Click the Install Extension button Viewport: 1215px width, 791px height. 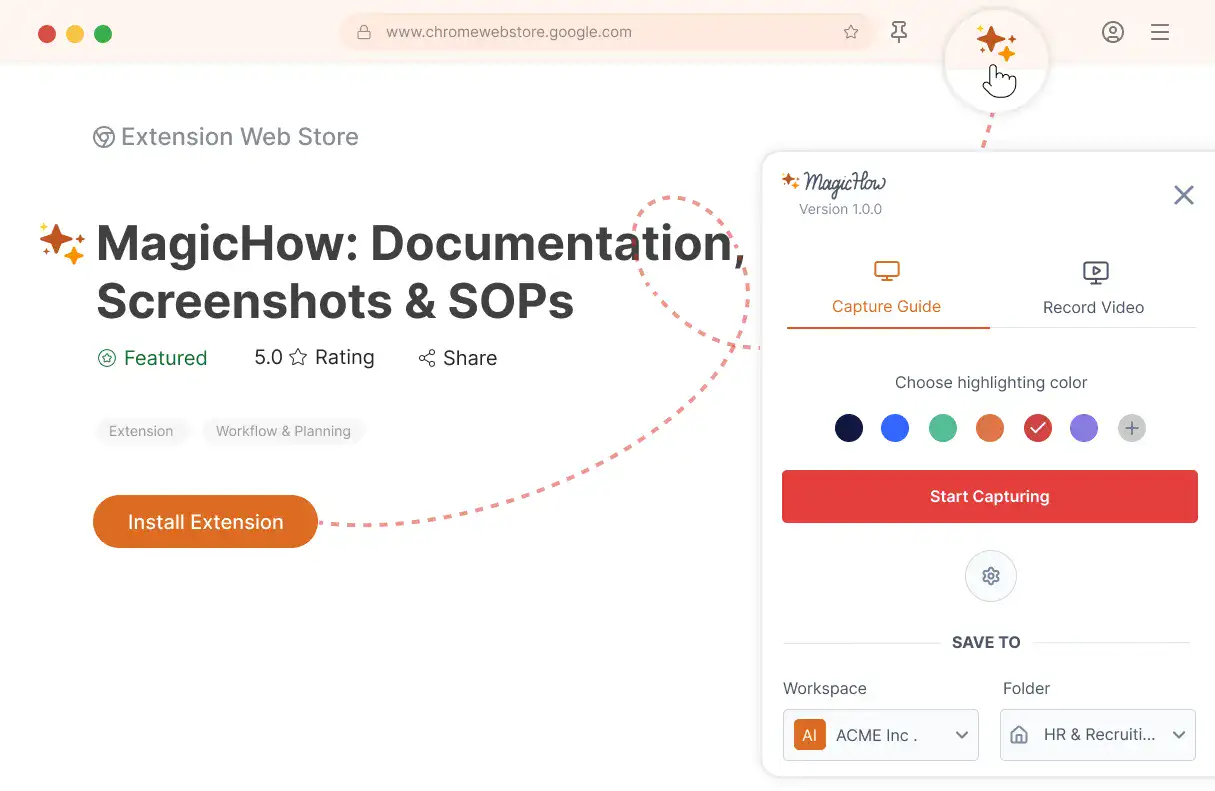pyautogui.click(x=204, y=521)
